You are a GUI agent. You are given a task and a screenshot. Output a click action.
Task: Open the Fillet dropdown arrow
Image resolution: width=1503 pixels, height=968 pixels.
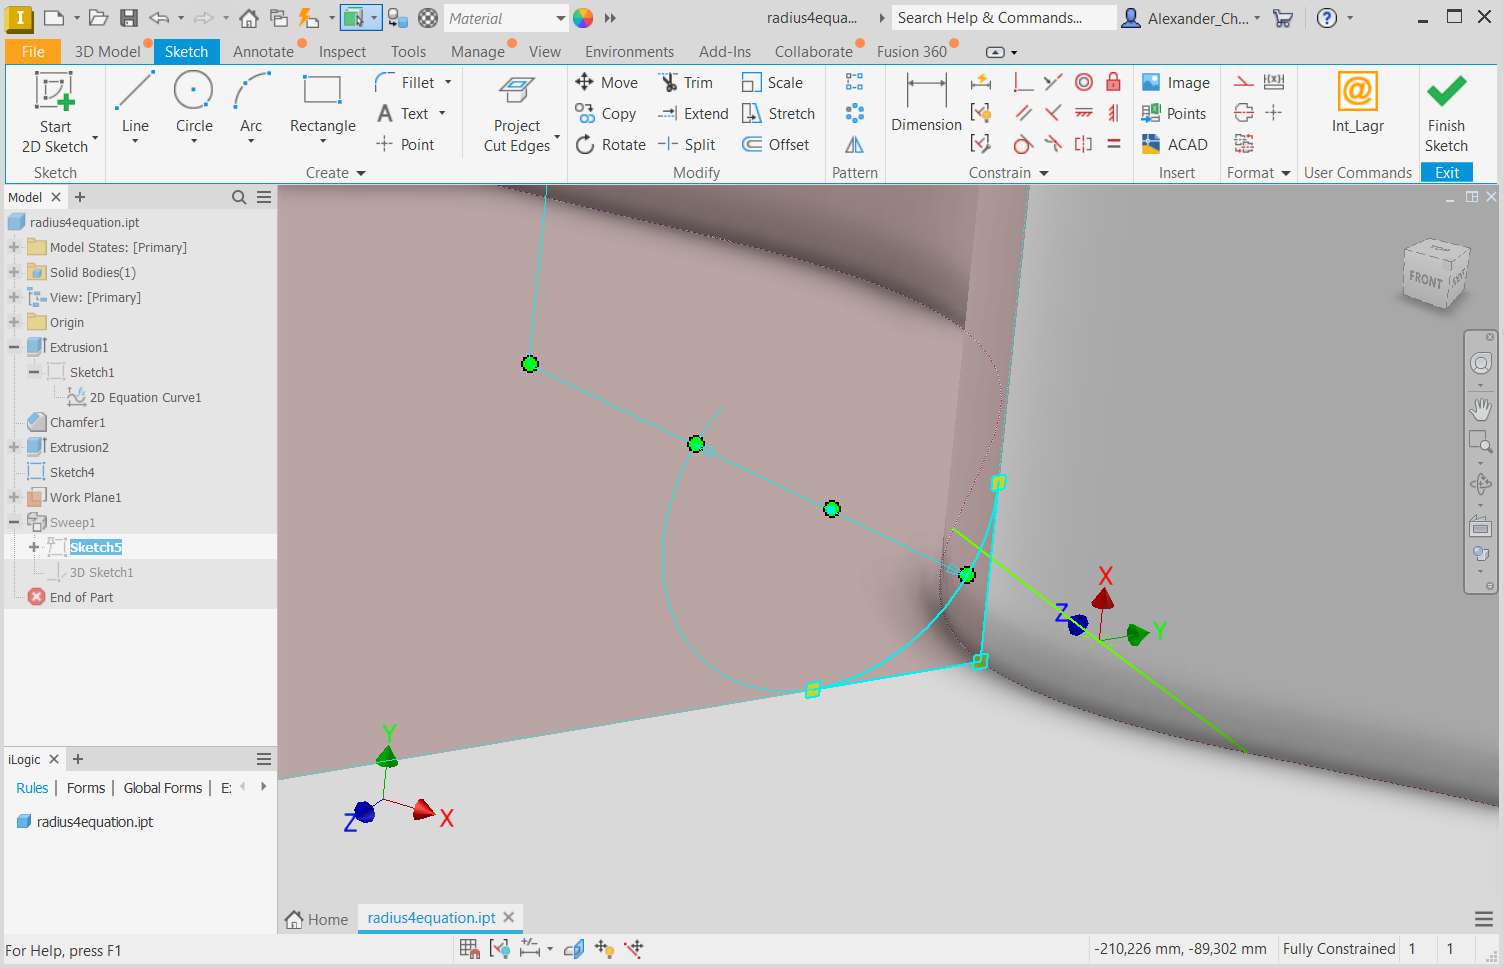point(447,82)
